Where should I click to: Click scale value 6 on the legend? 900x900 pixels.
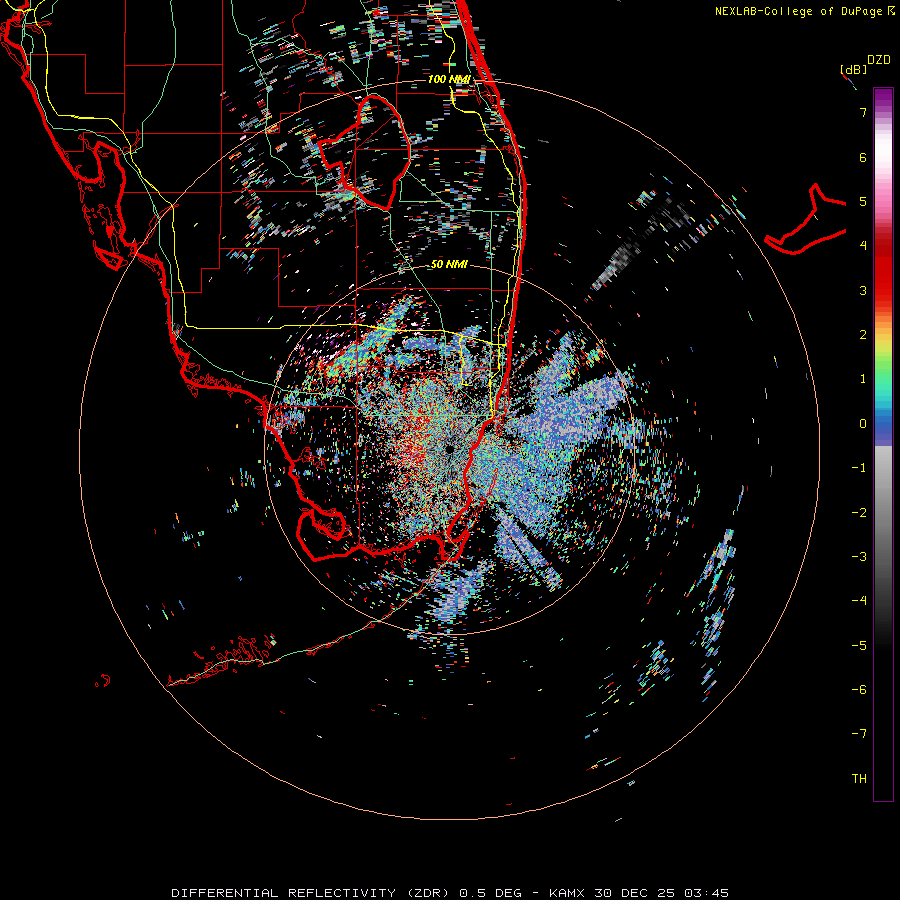(863, 157)
